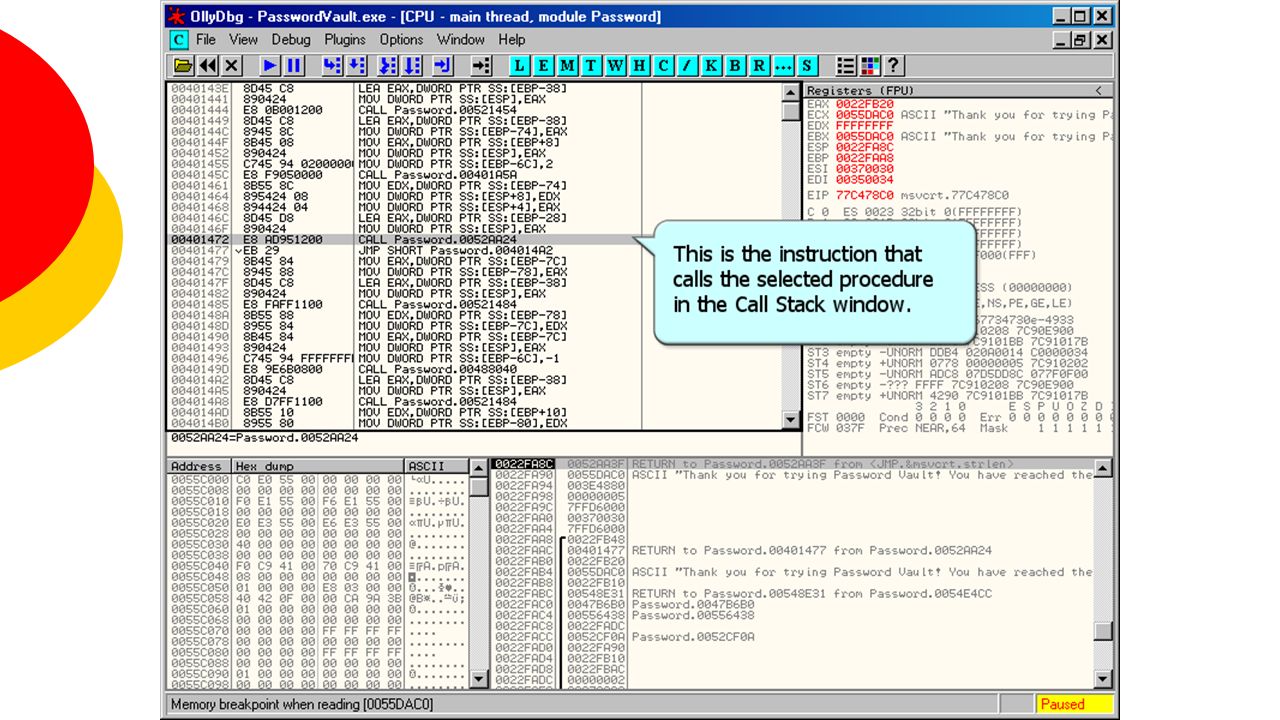Screen dimensions: 1280x720
Task: Click disassembly pane scrollbar up arrow
Action: pos(791,91)
